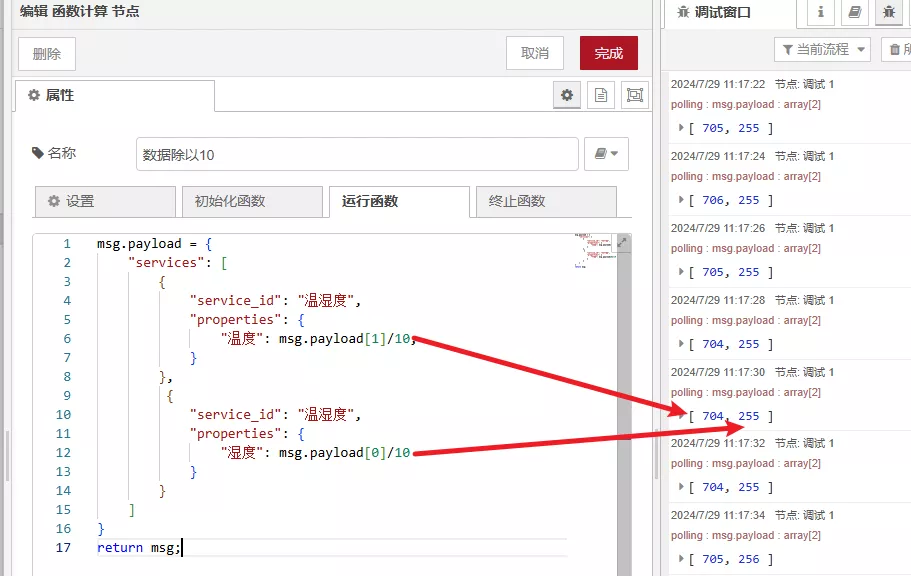Screen dimensions: 911x576
Task: Open the info sidebar tab icon
Action: [x=821, y=13]
